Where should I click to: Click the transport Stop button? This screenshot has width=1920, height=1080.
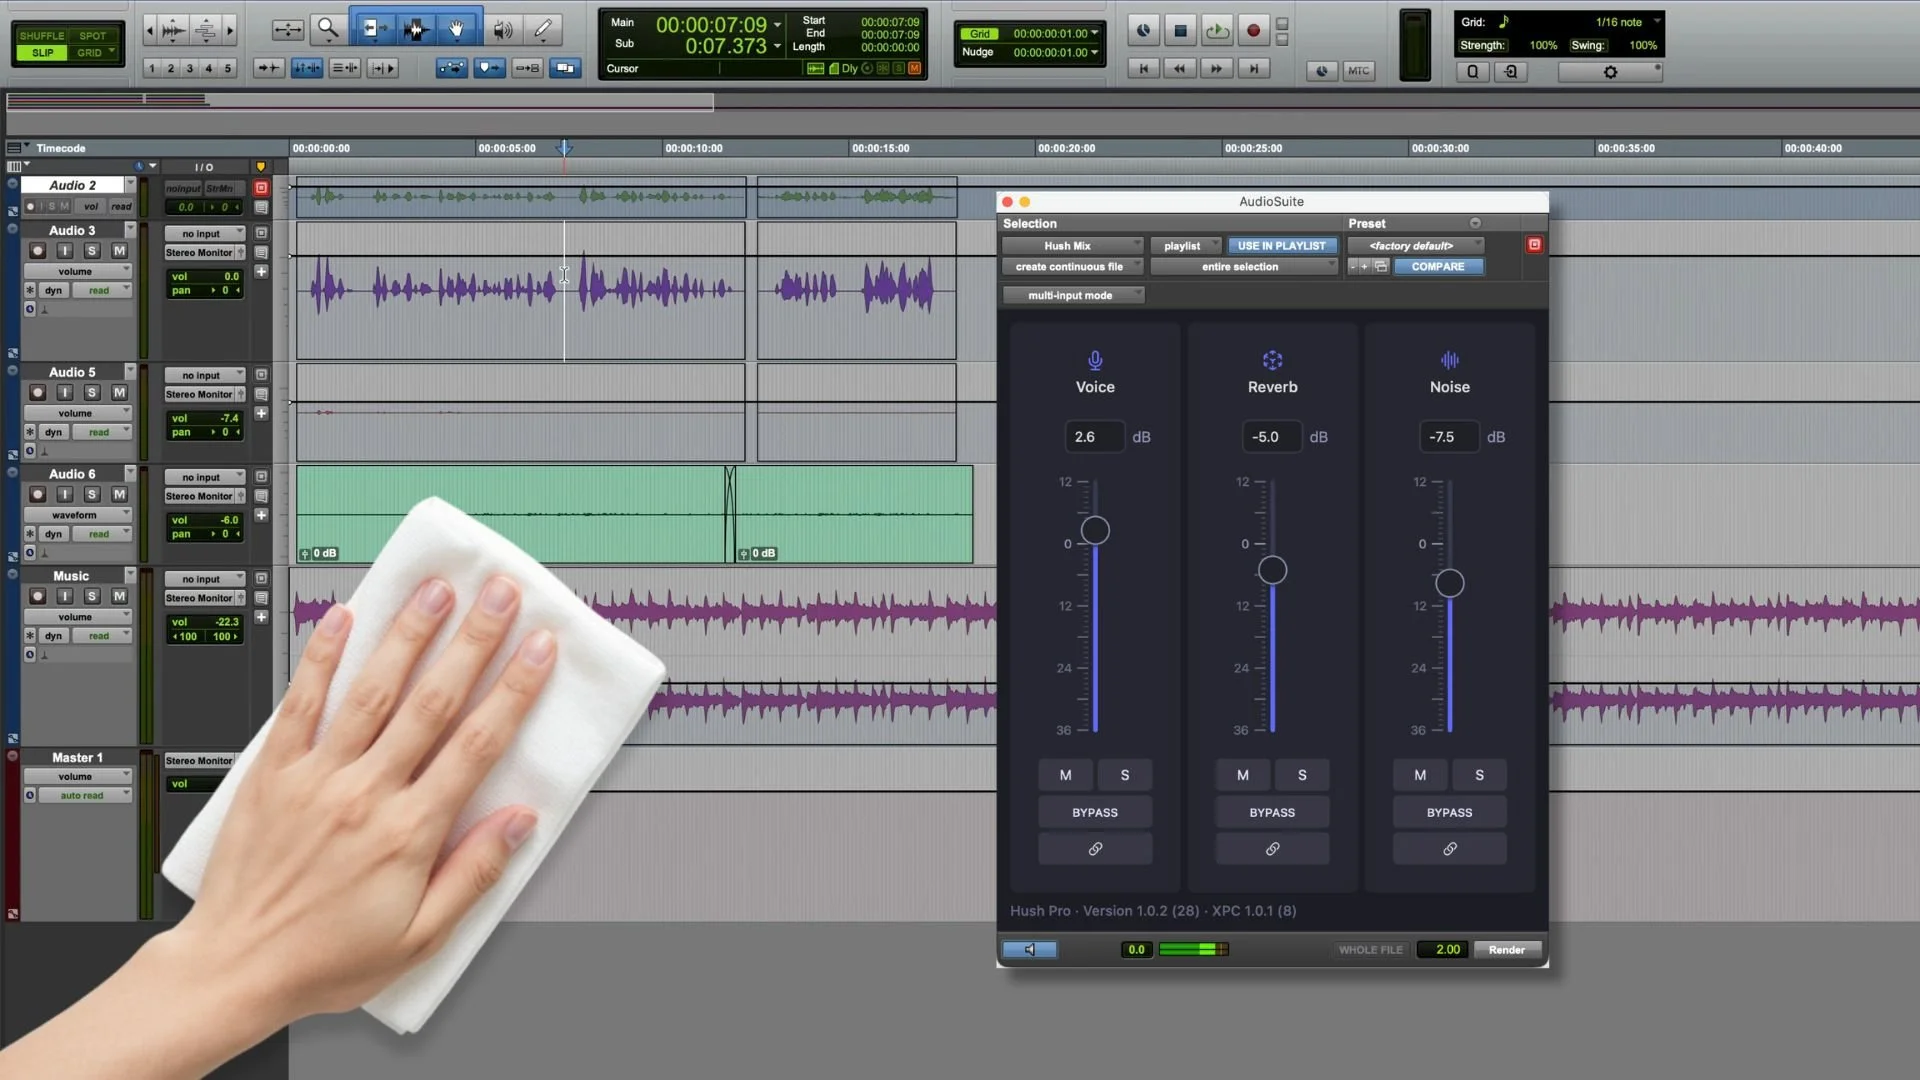tap(1180, 31)
